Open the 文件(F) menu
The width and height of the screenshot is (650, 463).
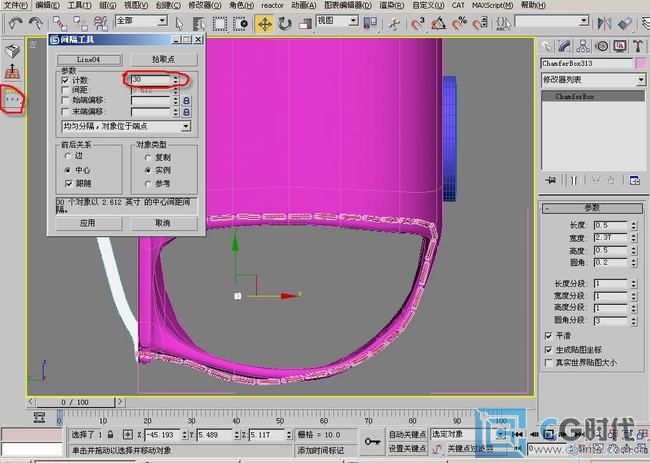pos(15,5)
